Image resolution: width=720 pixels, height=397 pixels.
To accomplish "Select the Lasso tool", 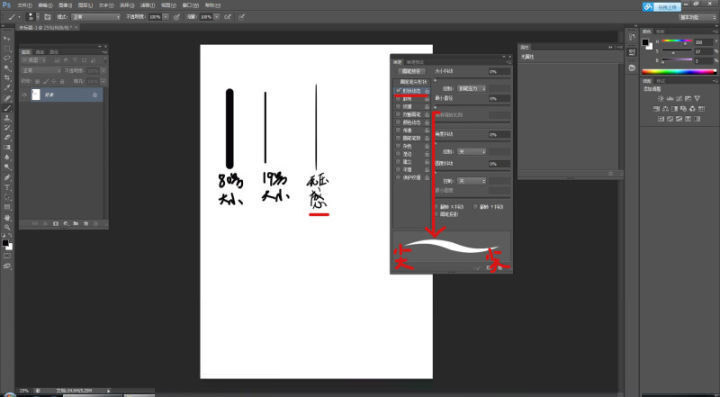I will pos(7,58).
